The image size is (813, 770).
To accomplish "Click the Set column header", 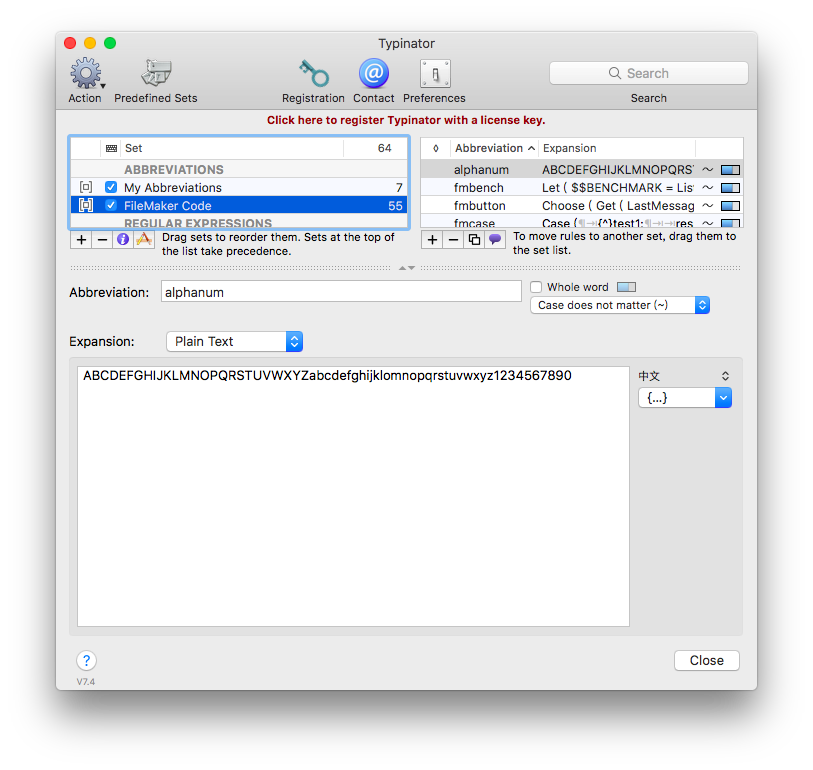I will (232, 148).
